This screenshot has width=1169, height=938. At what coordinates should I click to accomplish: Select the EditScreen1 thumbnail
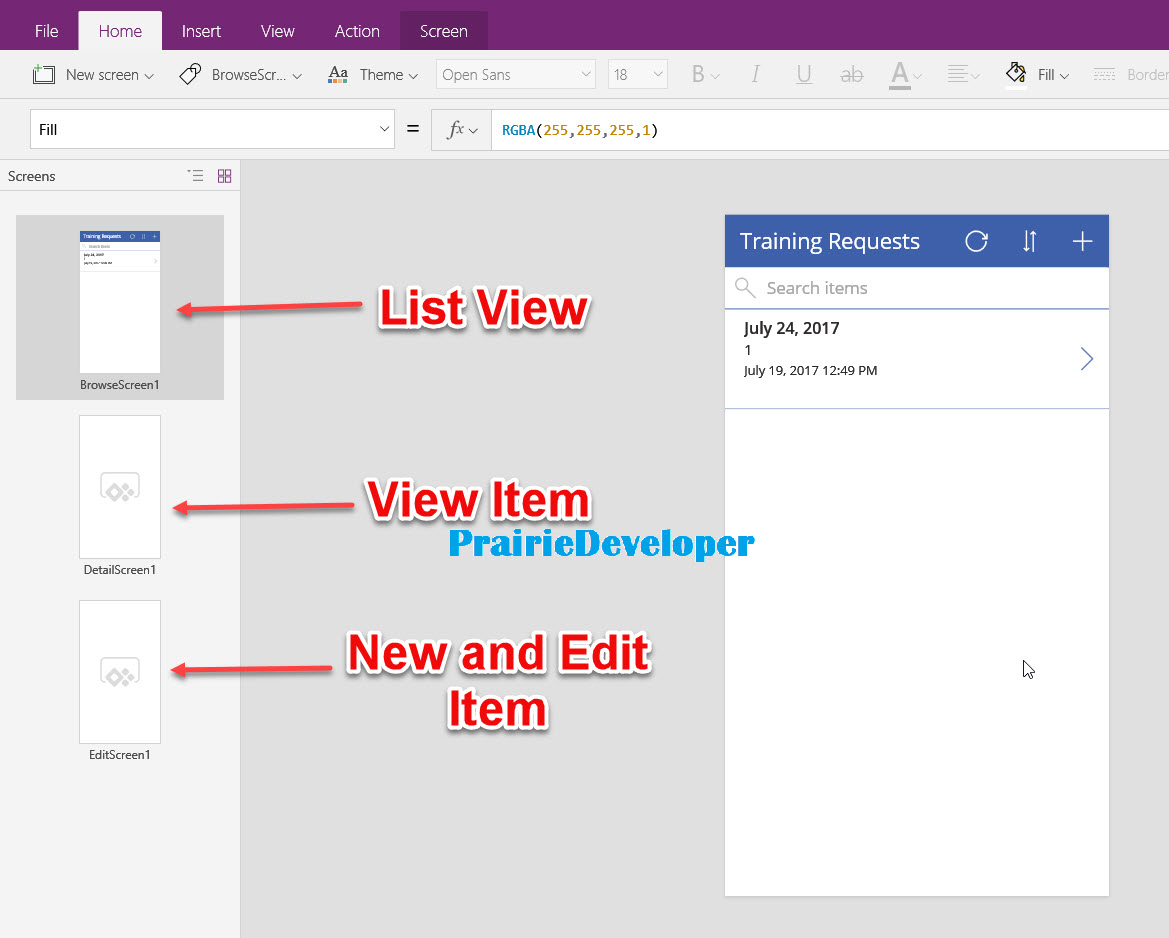tap(120, 672)
